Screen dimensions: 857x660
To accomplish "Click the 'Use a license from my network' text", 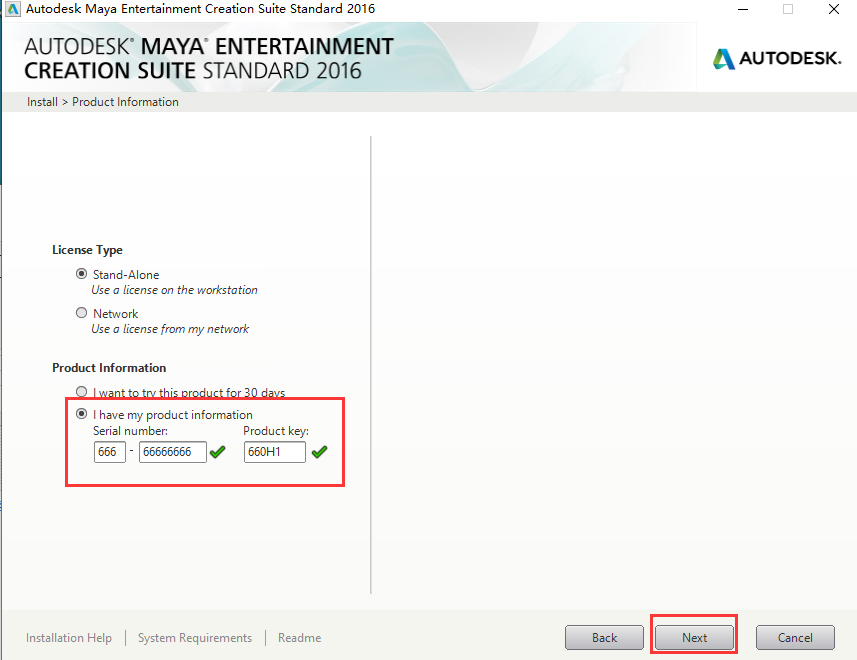I will (x=170, y=329).
